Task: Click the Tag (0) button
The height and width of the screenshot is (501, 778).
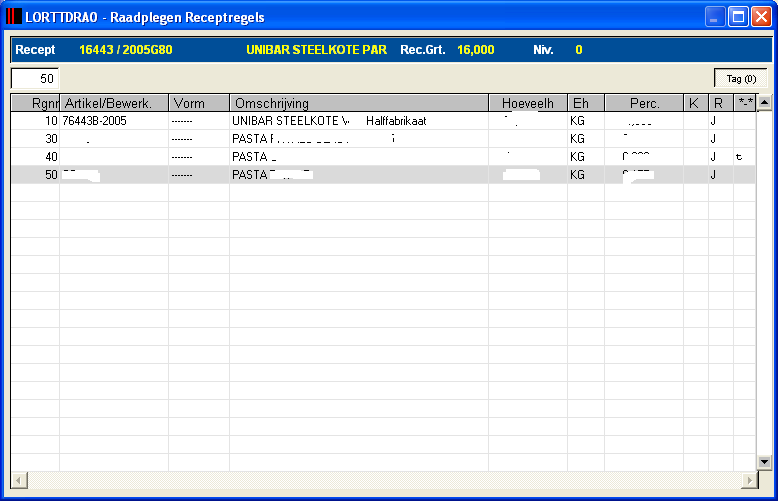Action: tap(741, 78)
